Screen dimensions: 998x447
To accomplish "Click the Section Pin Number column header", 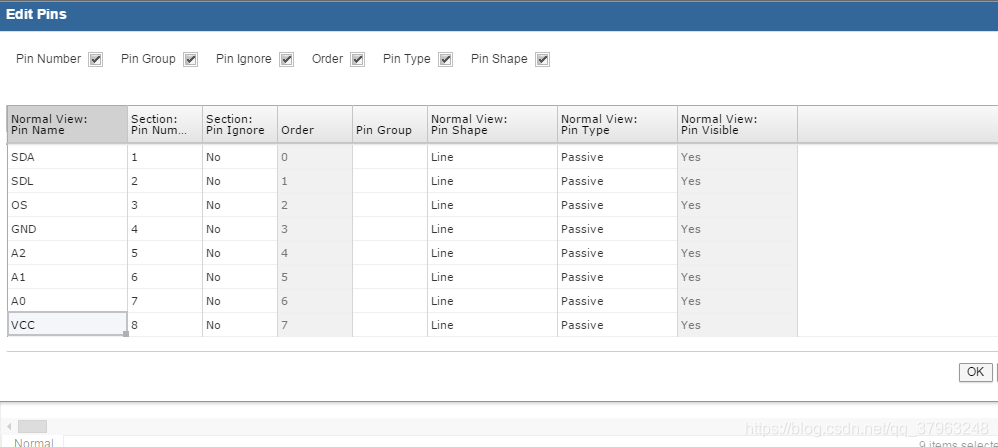I will pos(164,124).
